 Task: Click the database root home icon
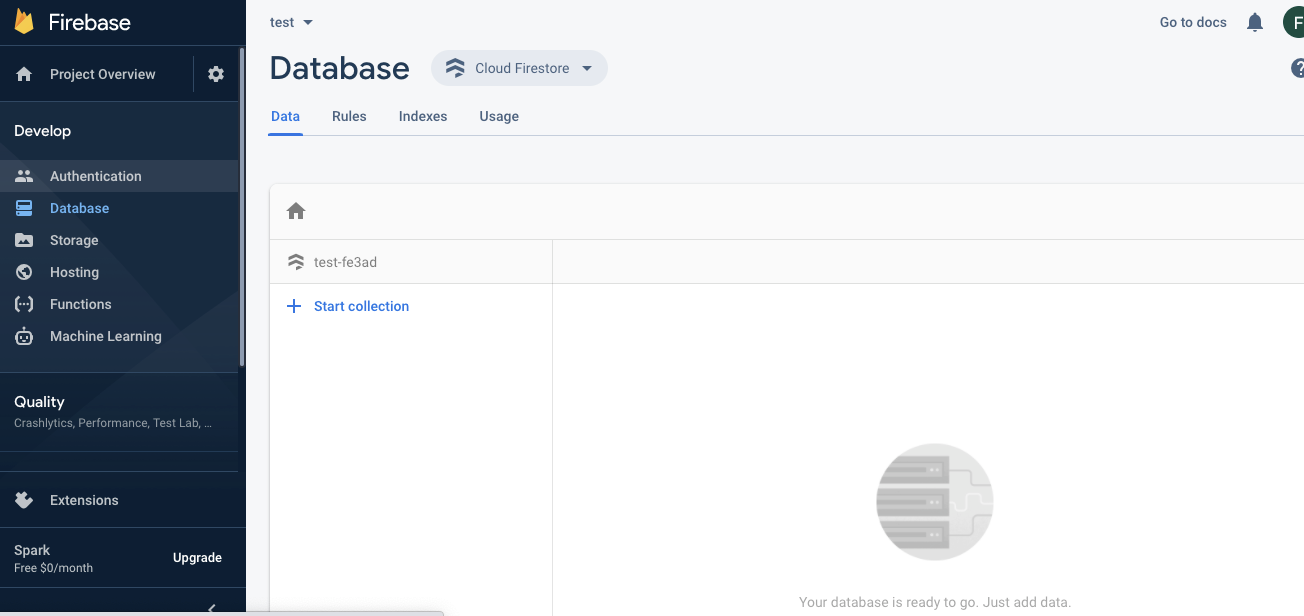click(x=296, y=211)
